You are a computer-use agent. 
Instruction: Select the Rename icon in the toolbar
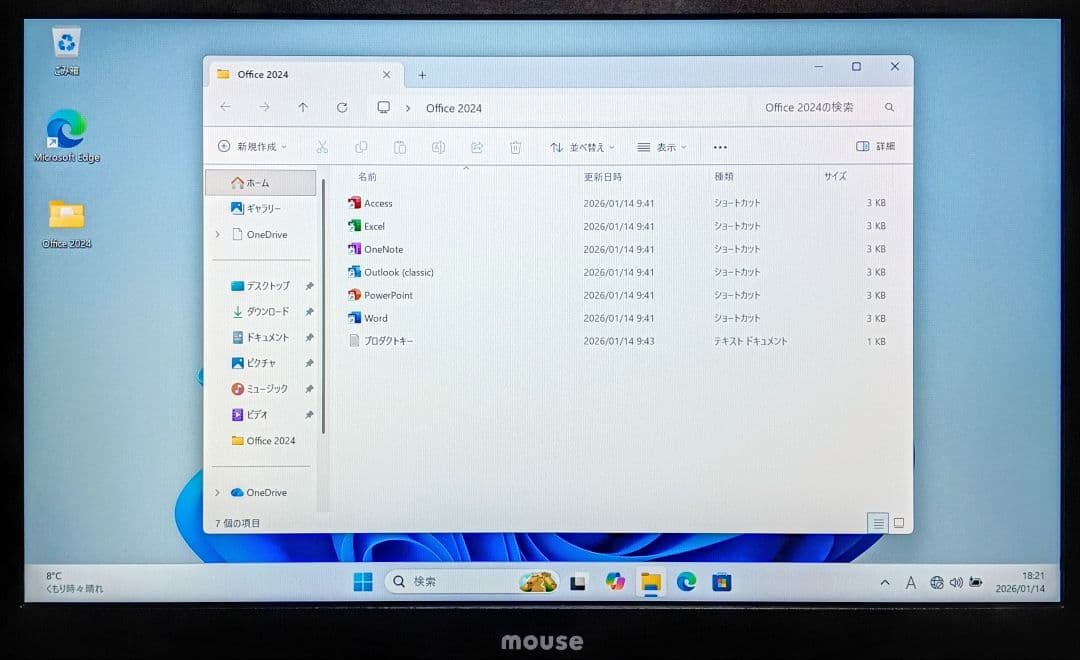(437, 147)
